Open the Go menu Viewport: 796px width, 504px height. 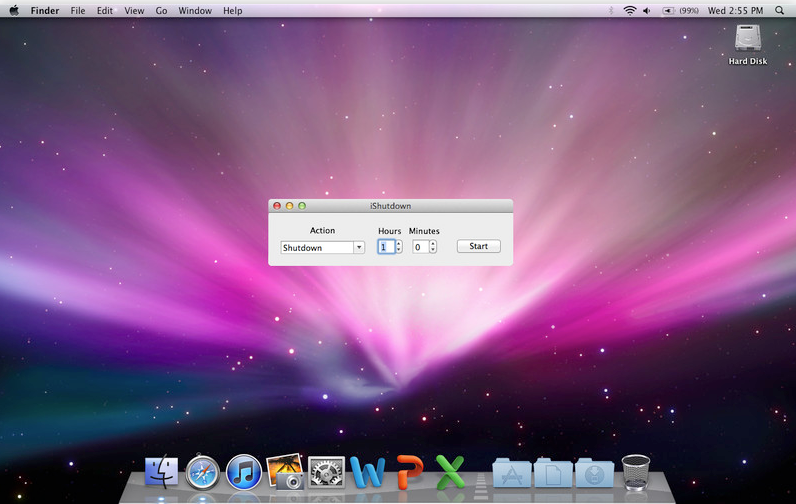coord(161,10)
